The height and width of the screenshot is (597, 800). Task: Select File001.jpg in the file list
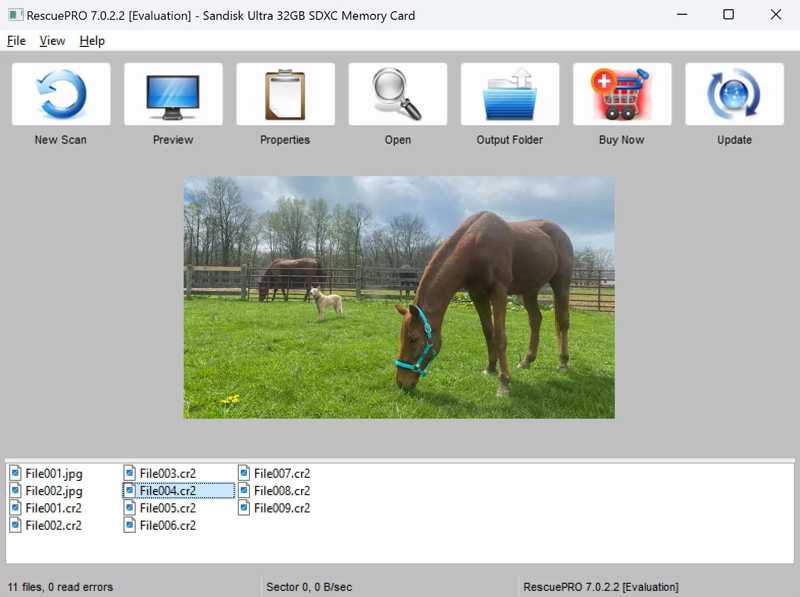53,473
